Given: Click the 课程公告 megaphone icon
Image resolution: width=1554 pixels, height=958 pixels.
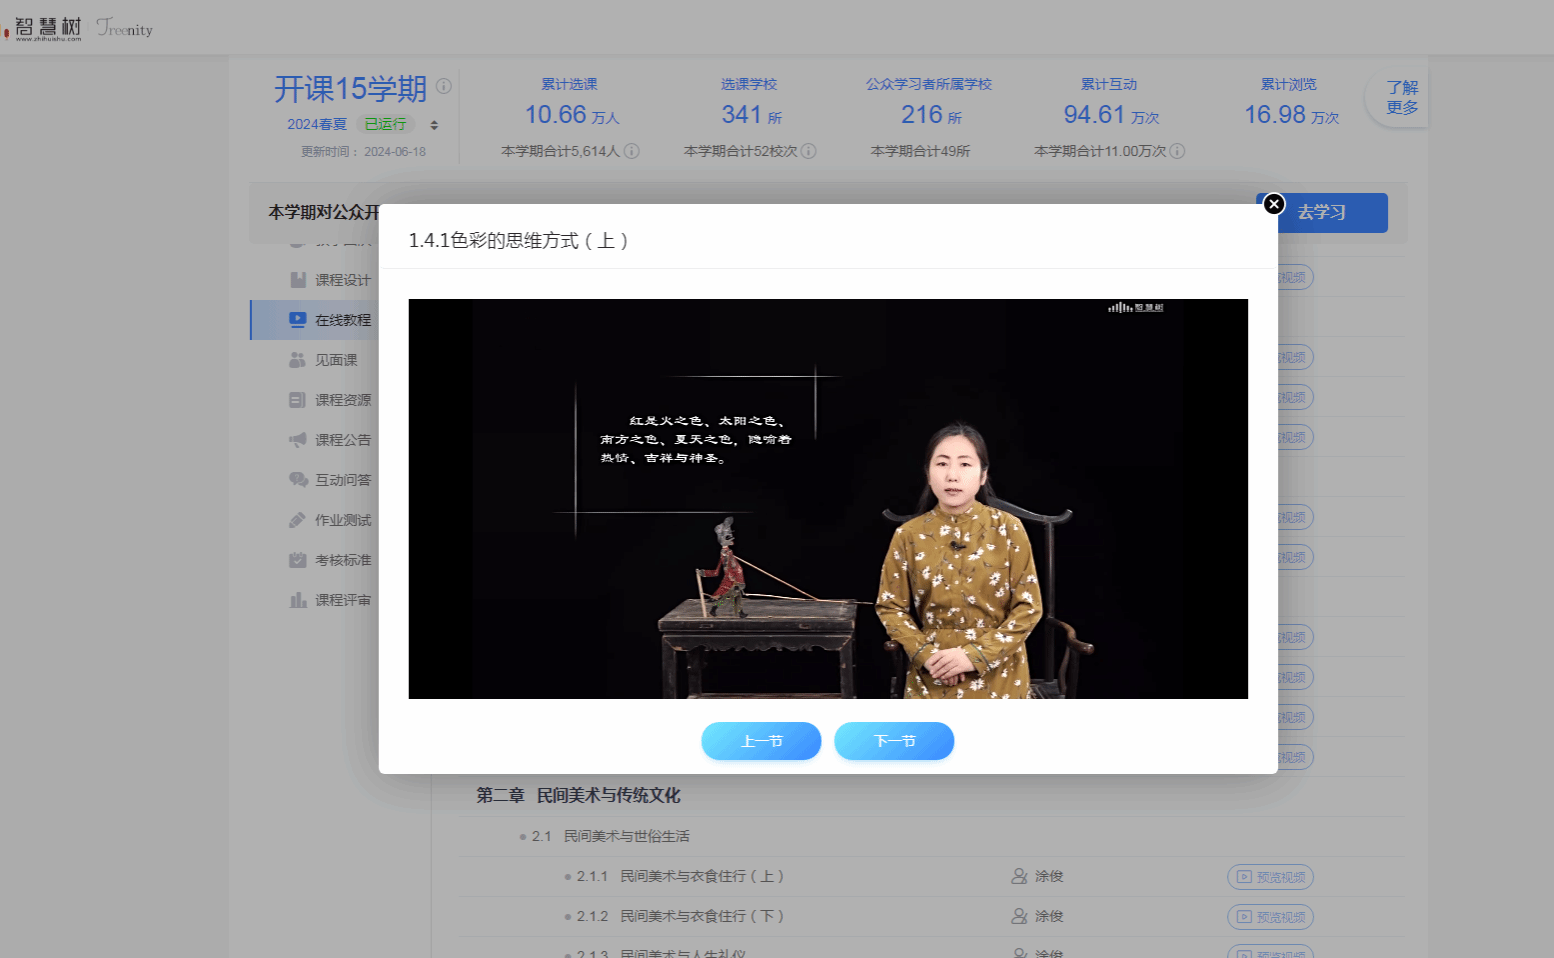Looking at the screenshot, I should coord(297,440).
